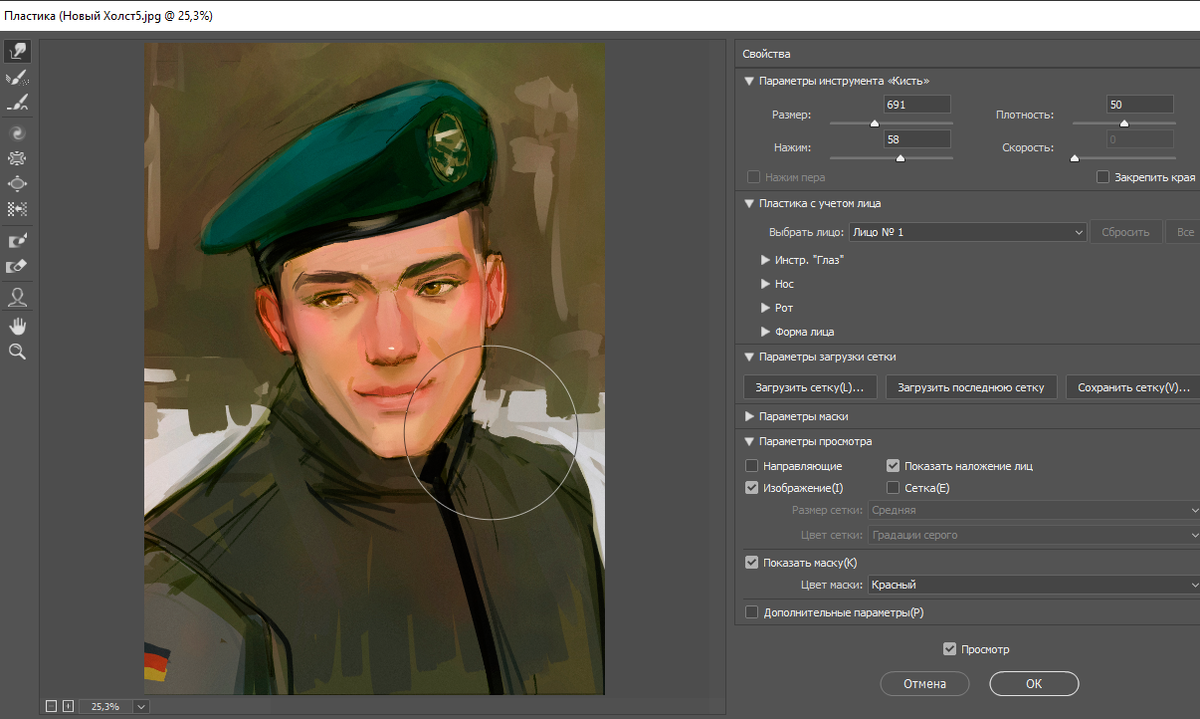This screenshot has width=1200, height=719.
Task: Collapse Пластика с учетом лица section
Action: point(749,203)
